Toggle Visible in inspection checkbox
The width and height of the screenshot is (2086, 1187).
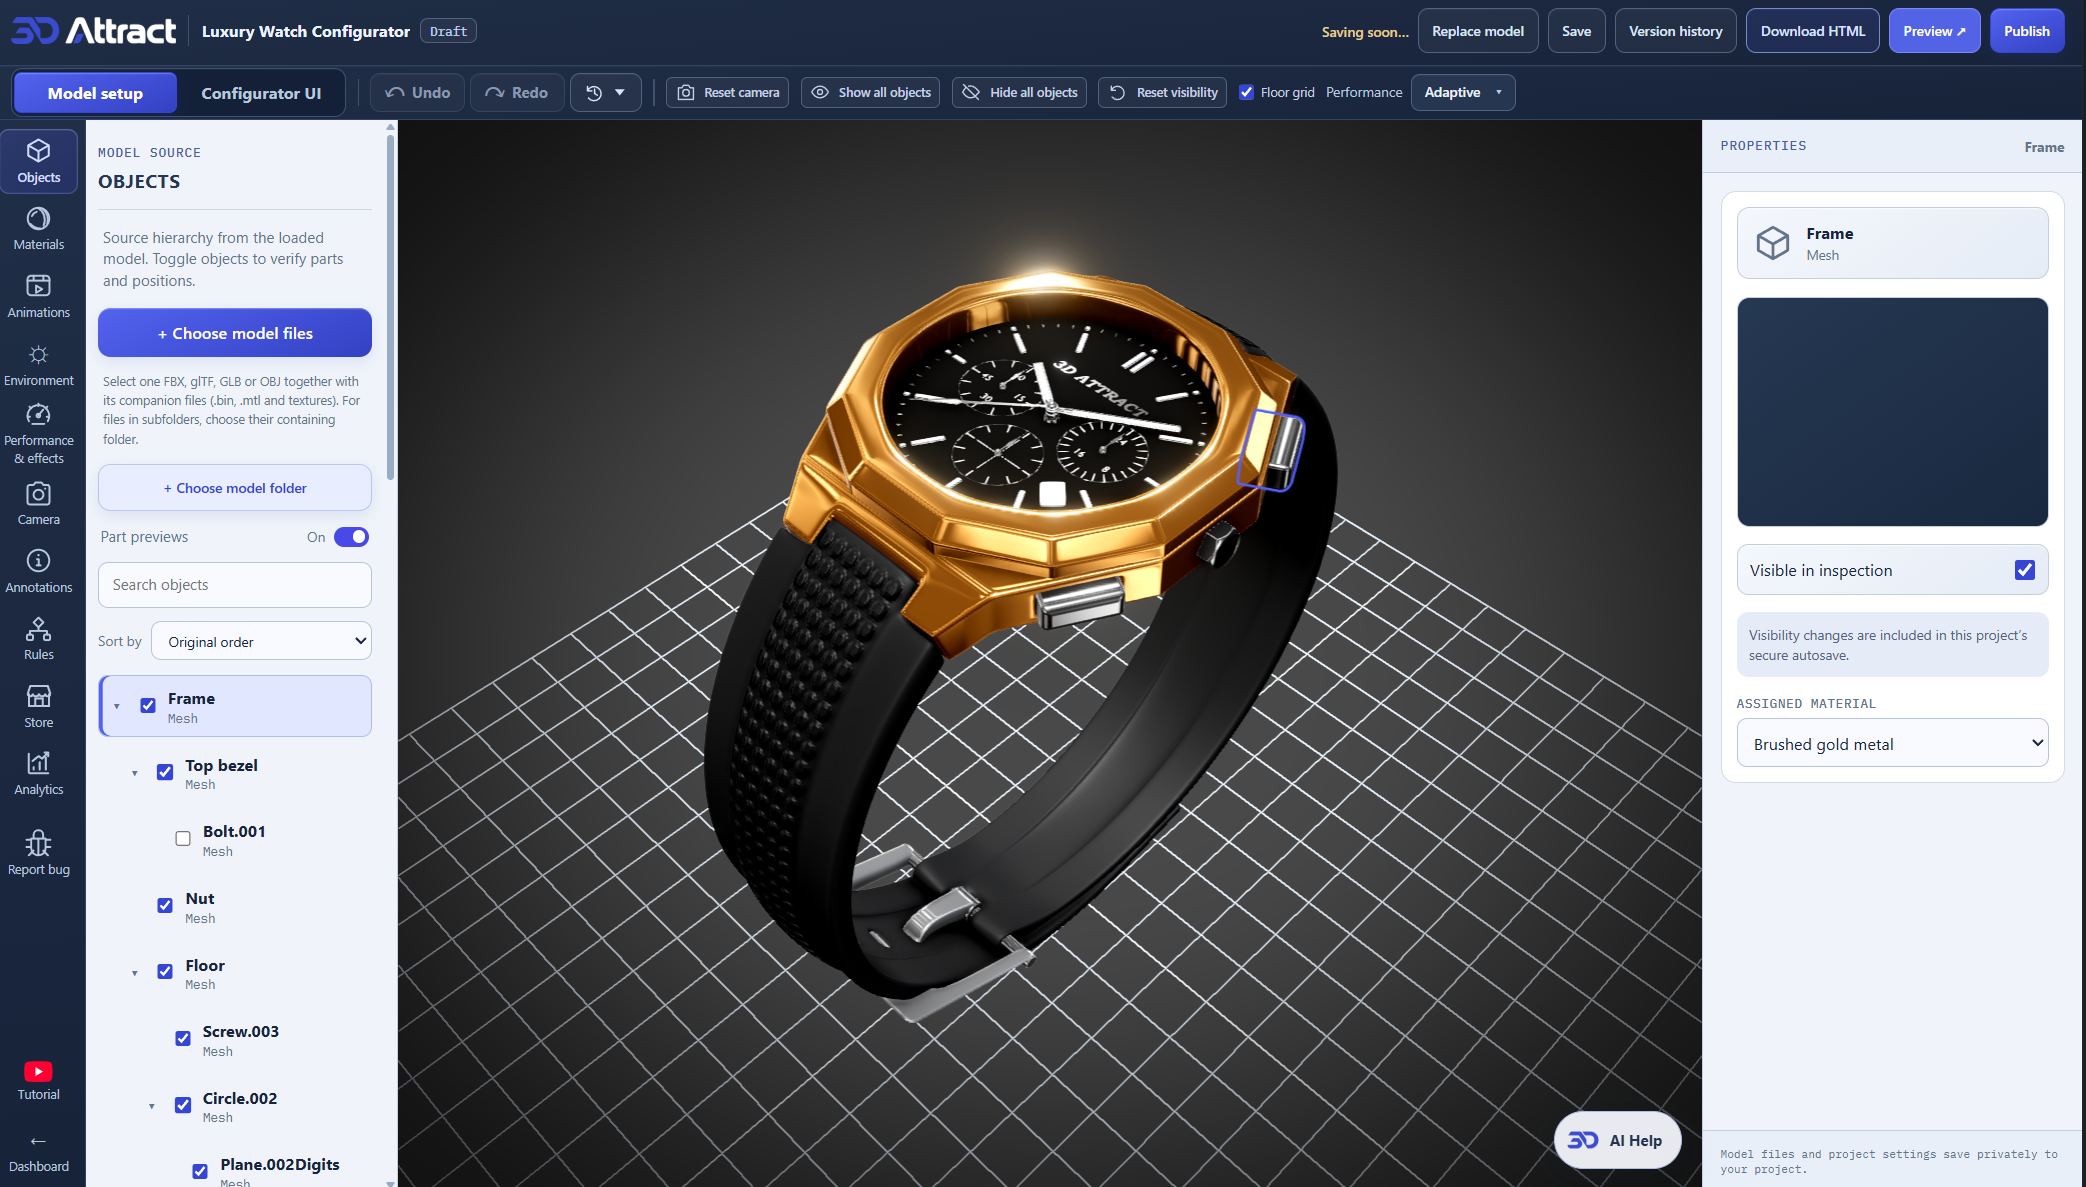(x=2024, y=570)
